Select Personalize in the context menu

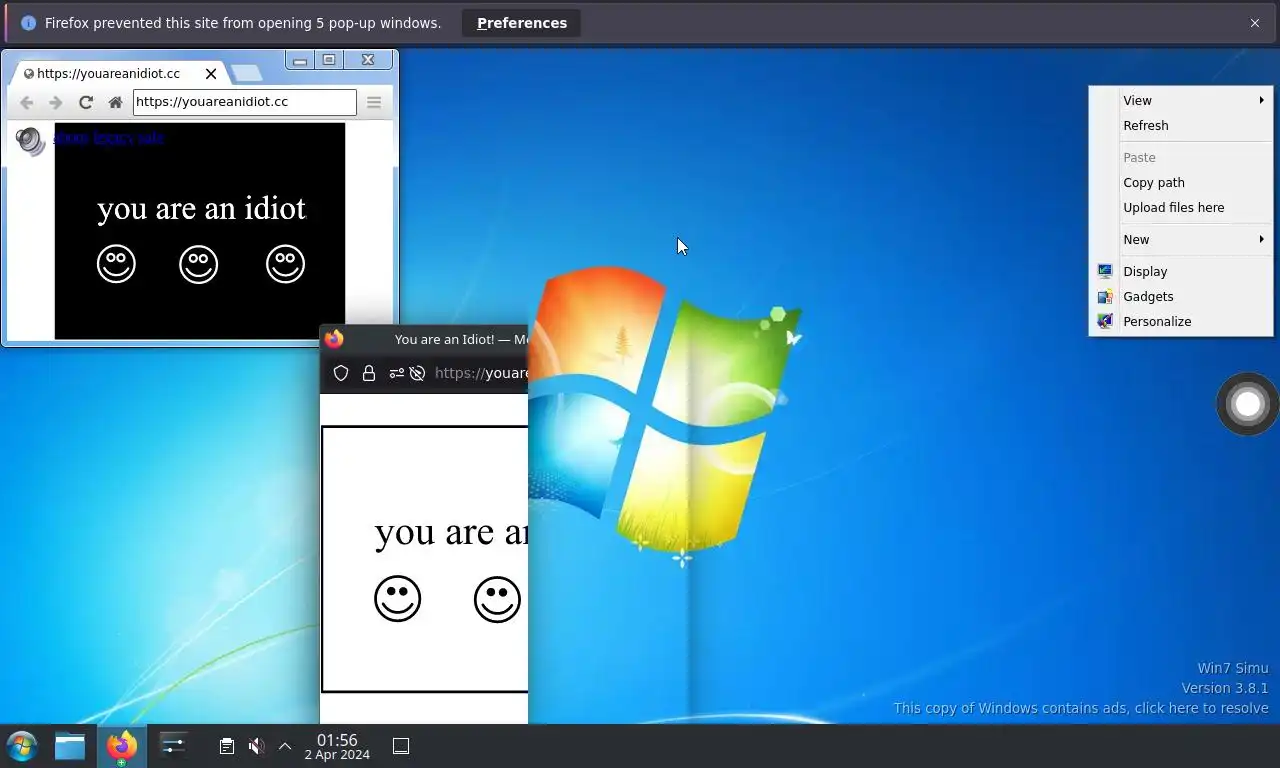coord(1181,321)
